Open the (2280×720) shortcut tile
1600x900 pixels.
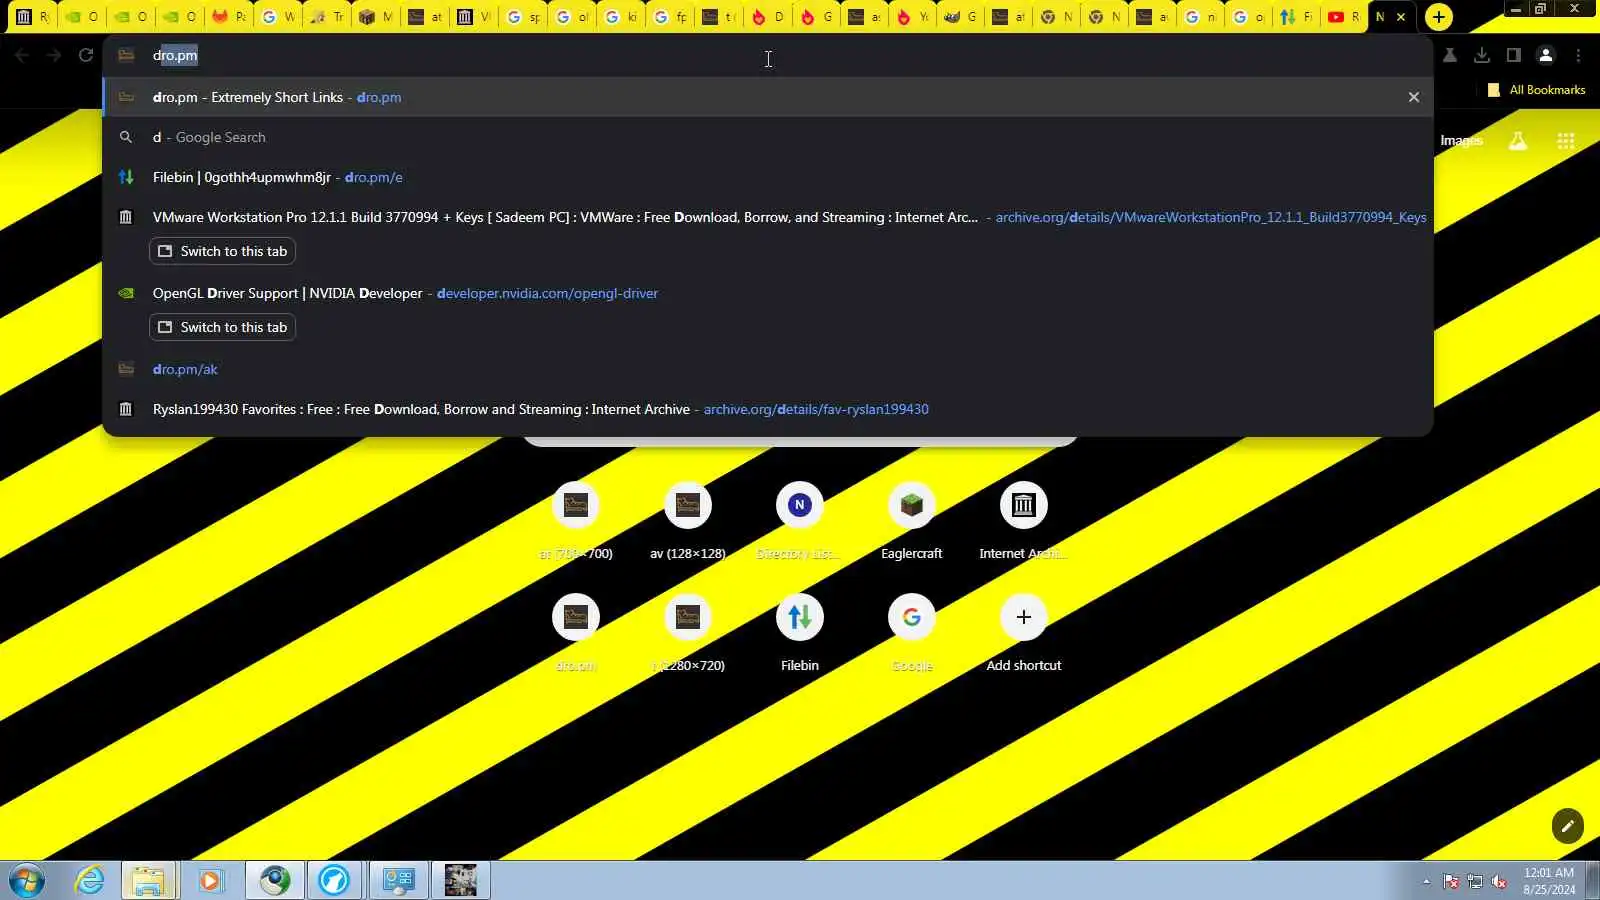[x=688, y=634]
